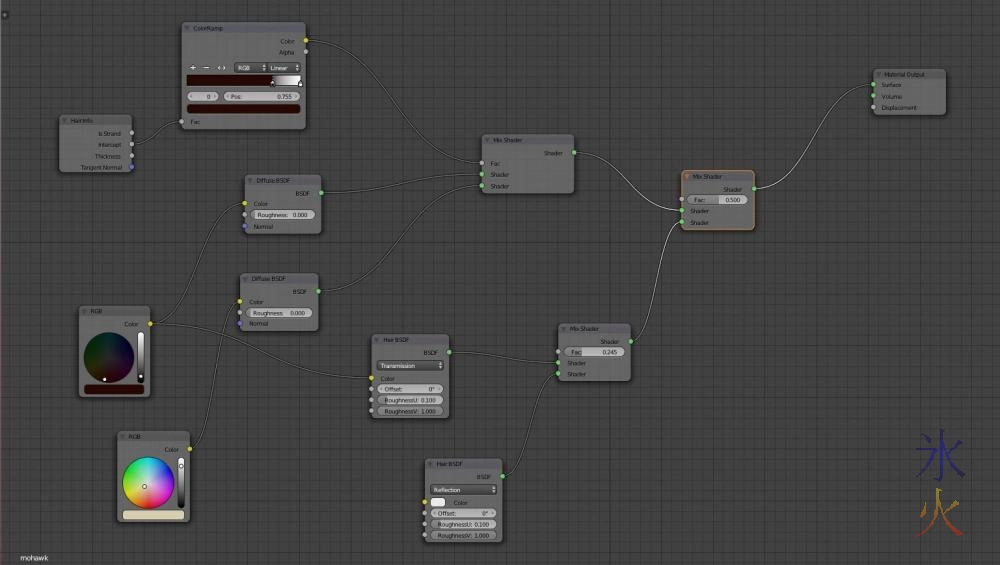Collapse the Hair Info node
Screen dimensions: 1000x565
click(x=66, y=120)
